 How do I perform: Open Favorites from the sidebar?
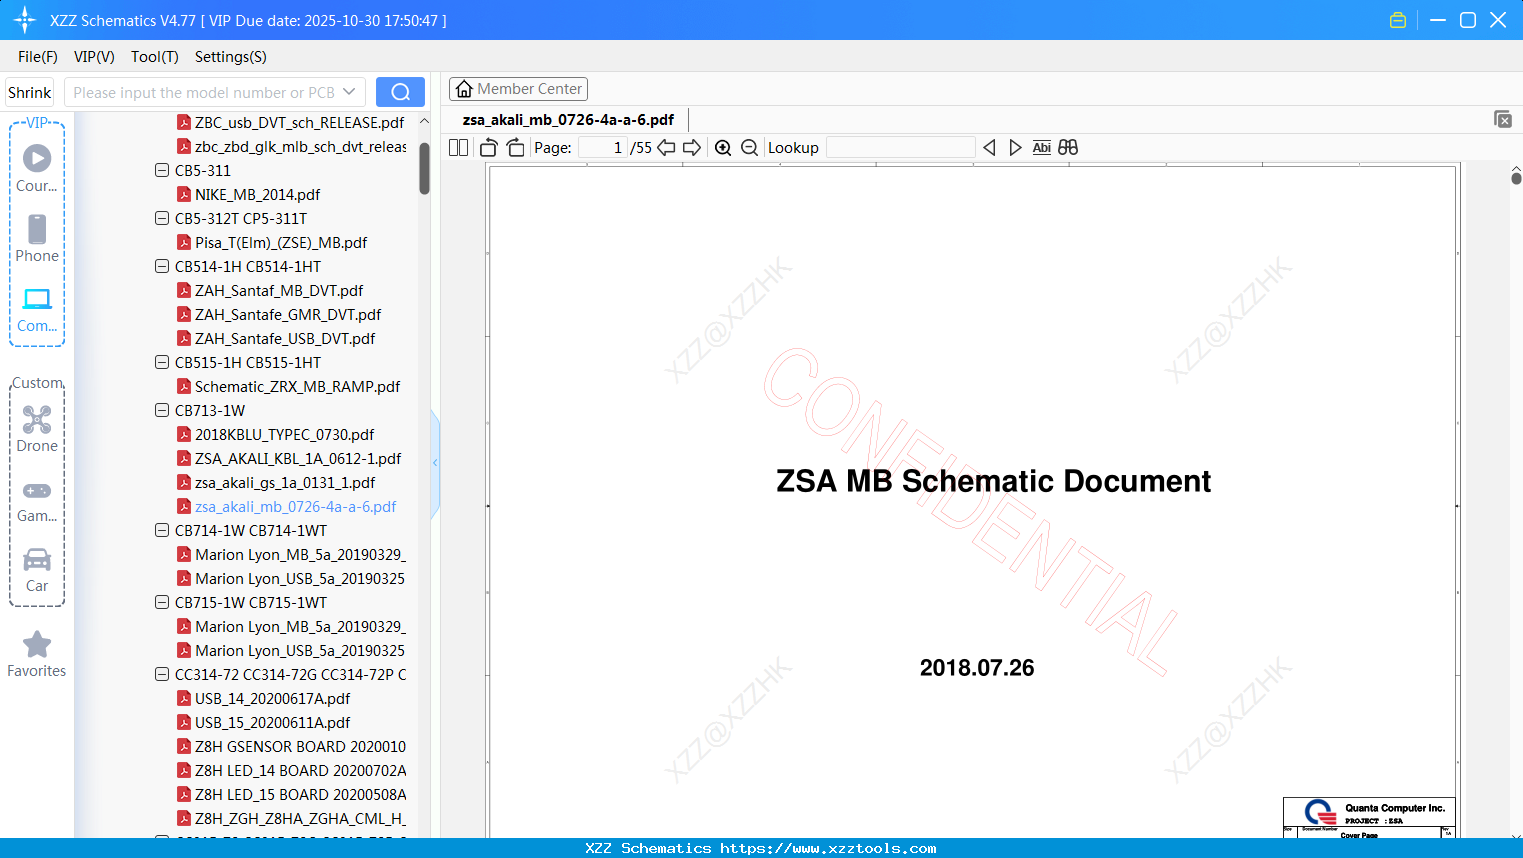click(37, 655)
